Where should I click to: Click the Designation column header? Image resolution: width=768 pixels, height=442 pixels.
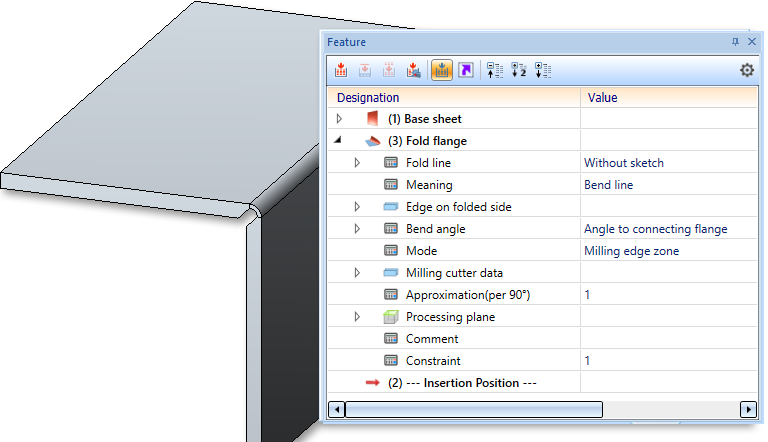point(454,98)
